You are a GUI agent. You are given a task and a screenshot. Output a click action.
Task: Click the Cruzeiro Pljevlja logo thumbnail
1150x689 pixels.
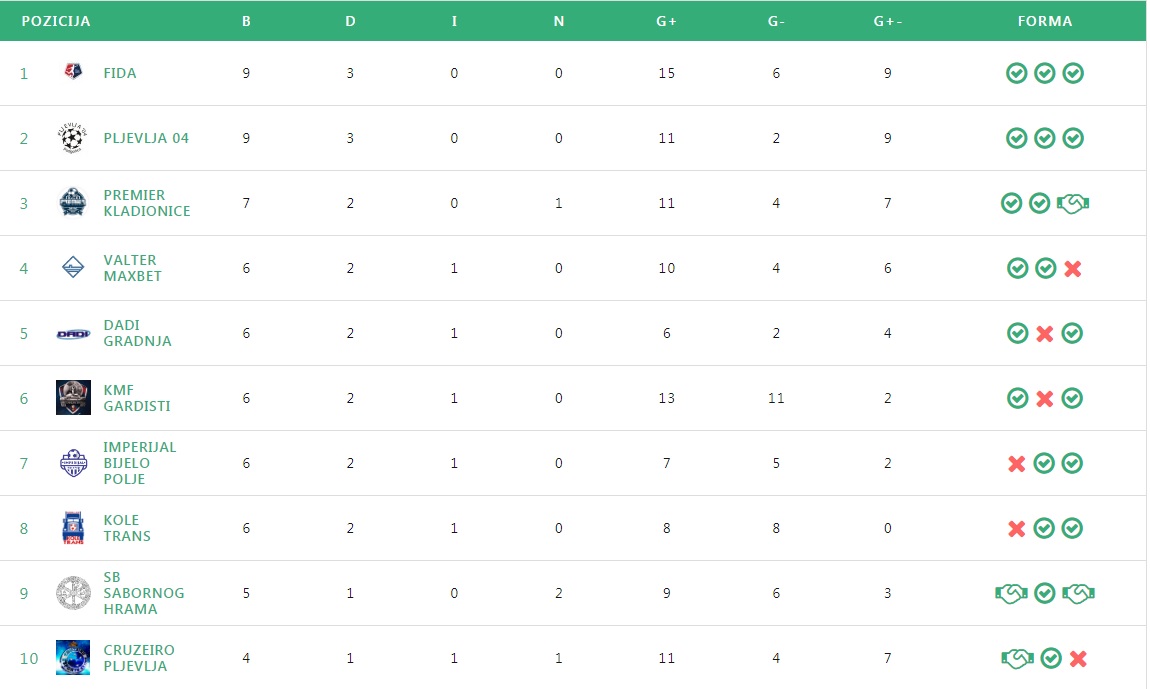click(x=73, y=658)
